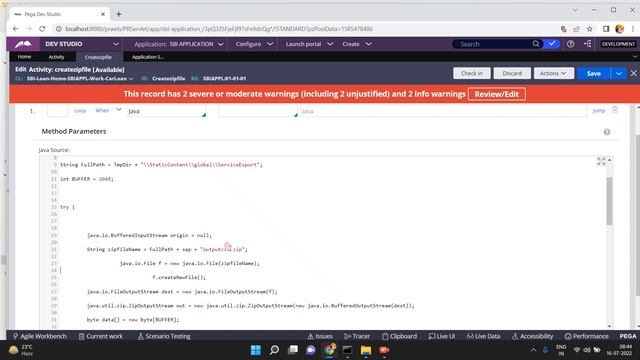Click the Check in button
Image resolution: width=640 pixels, height=360 pixels.
(x=471, y=73)
